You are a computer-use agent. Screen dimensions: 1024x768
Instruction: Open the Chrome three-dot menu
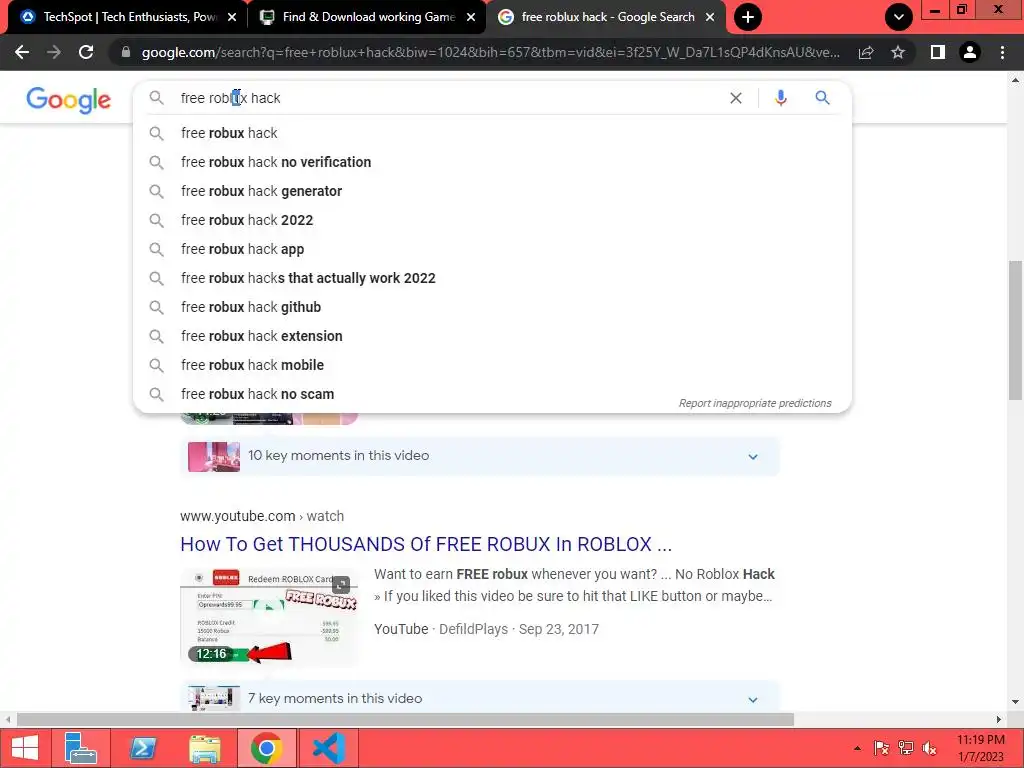tap(1002, 52)
